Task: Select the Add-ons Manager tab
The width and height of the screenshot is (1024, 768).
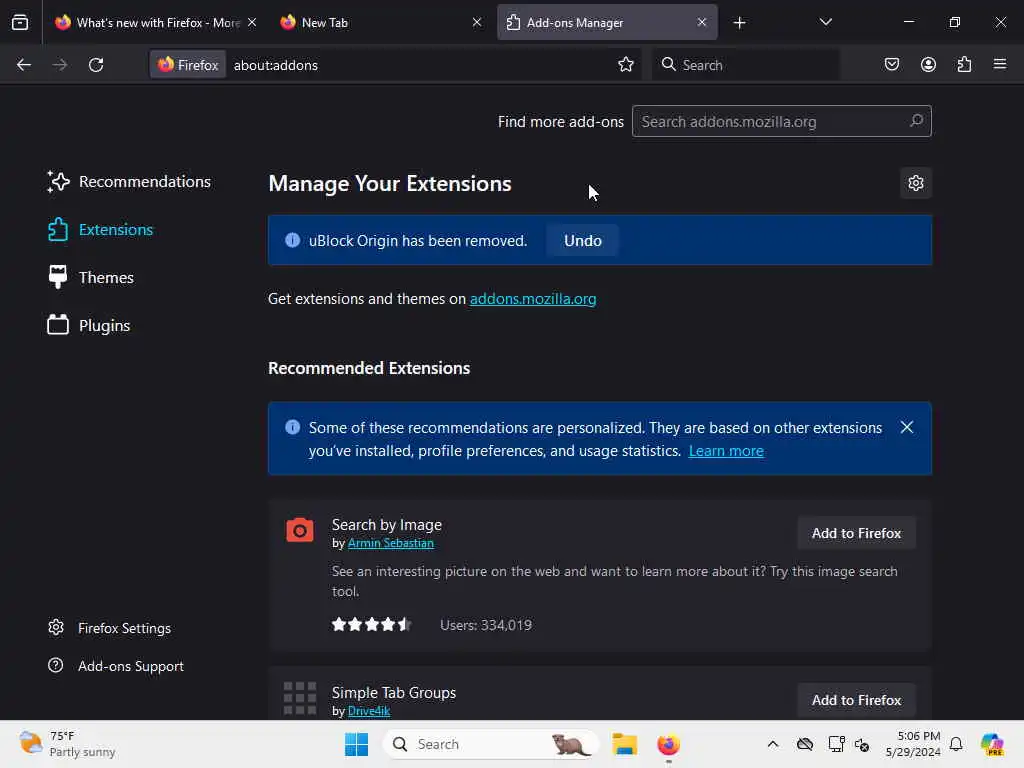Action: pyautogui.click(x=607, y=23)
